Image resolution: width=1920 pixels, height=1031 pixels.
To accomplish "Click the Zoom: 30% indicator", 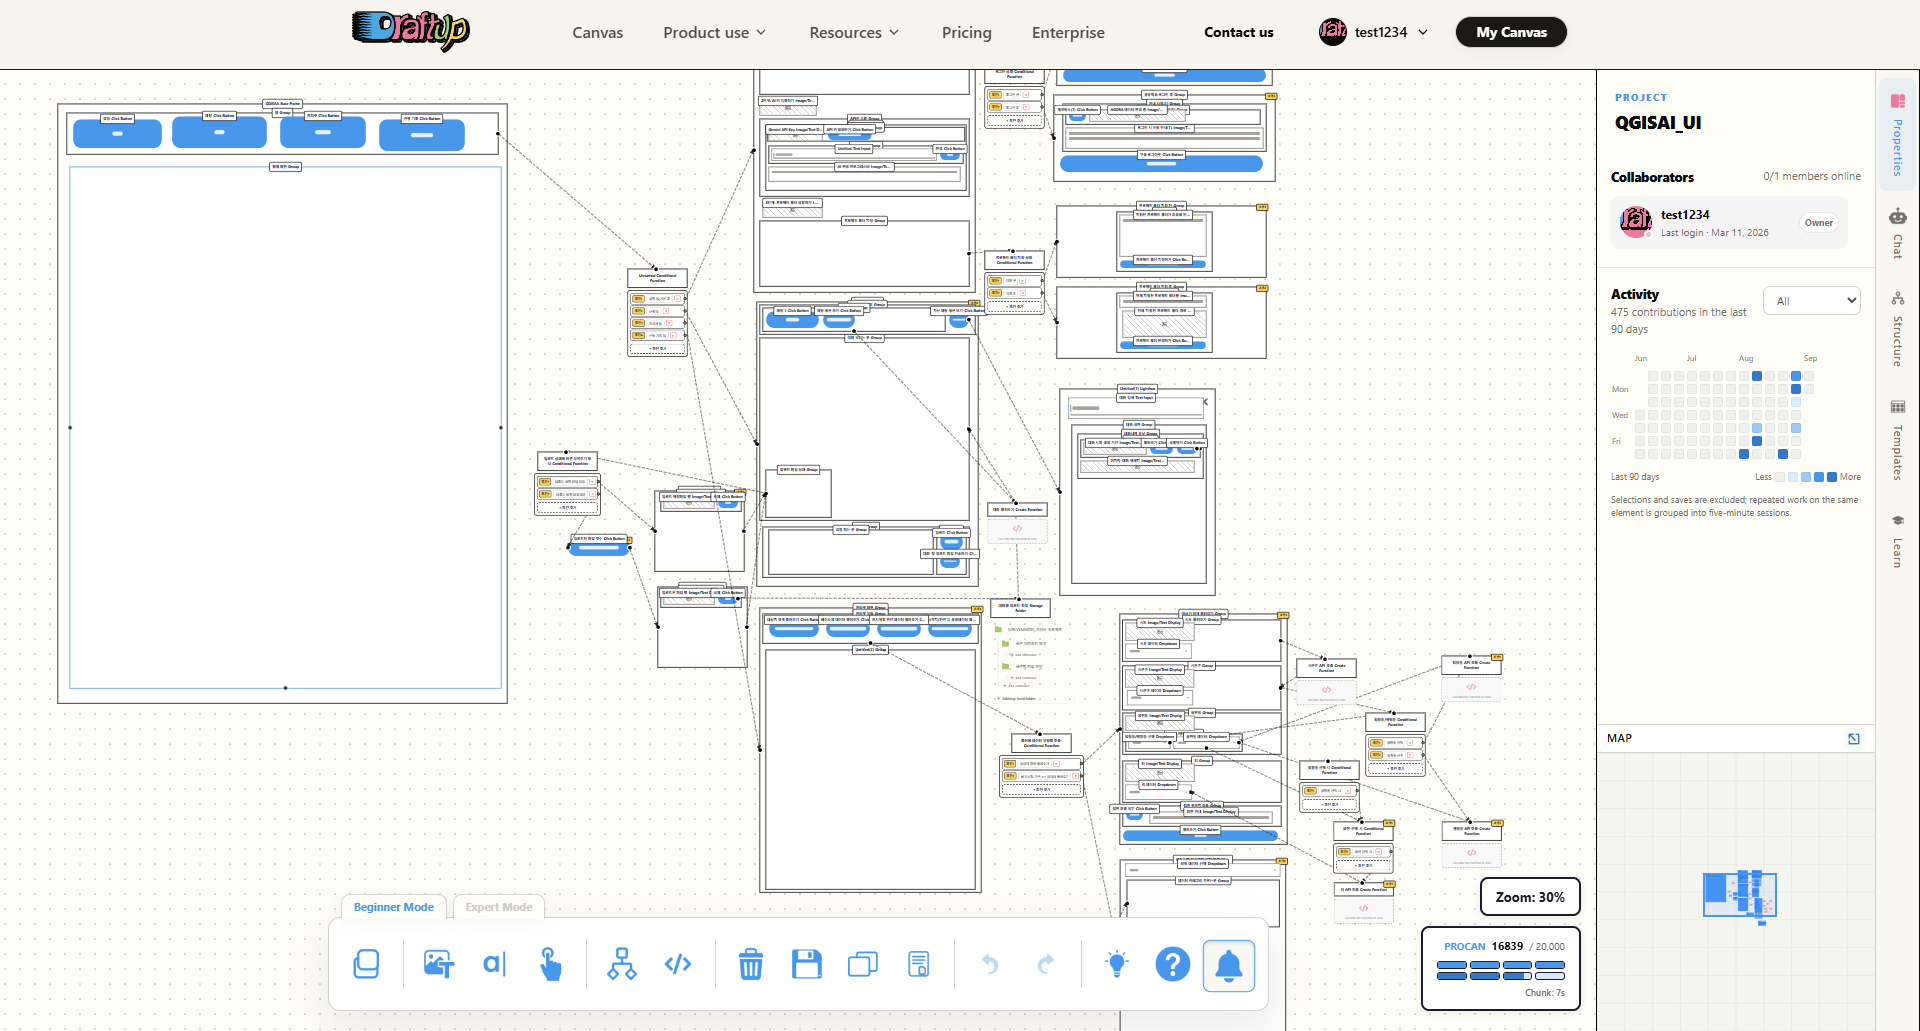I will (x=1530, y=897).
